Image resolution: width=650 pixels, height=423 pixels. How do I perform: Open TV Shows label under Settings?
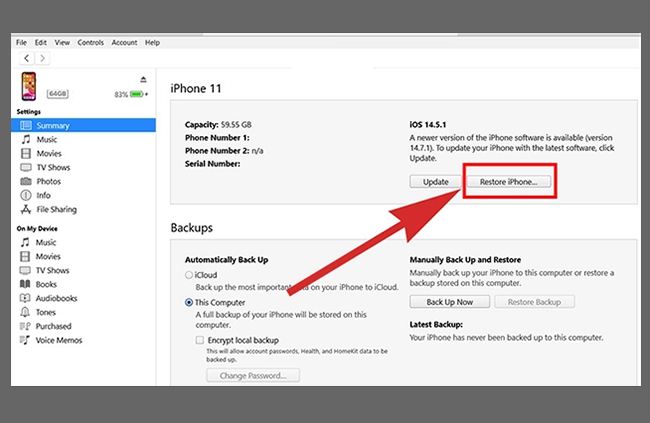point(53,168)
